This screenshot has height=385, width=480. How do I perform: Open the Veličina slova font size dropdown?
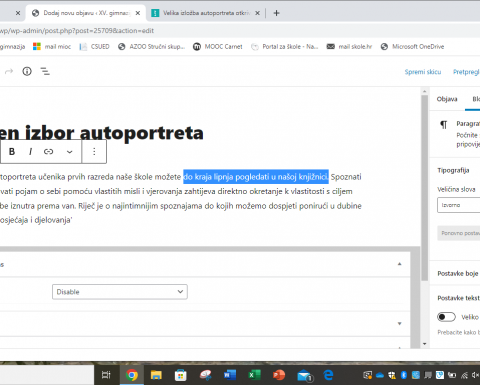click(x=458, y=205)
